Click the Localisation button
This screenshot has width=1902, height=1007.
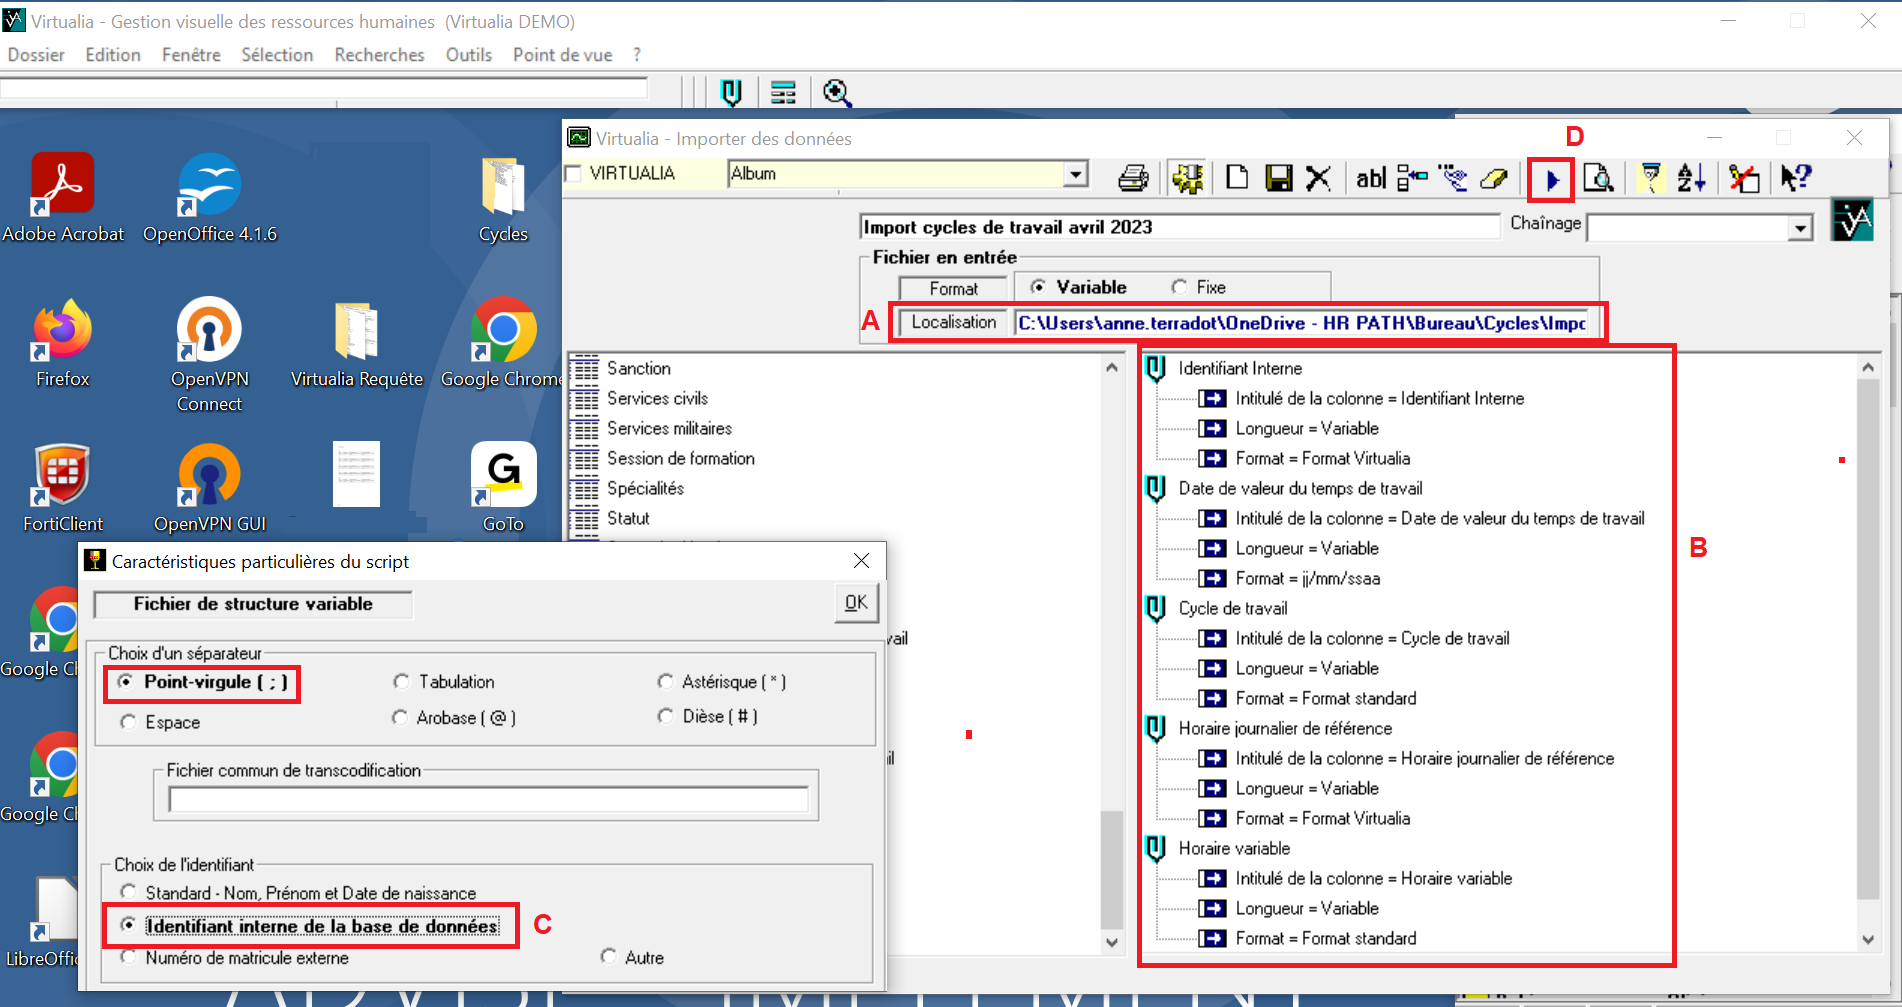click(953, 322)
